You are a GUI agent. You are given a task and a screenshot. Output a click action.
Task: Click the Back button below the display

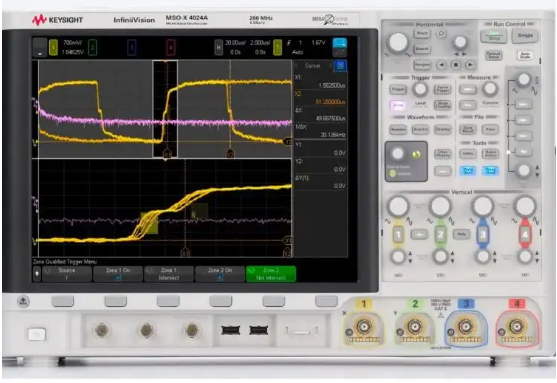point(23,302)
